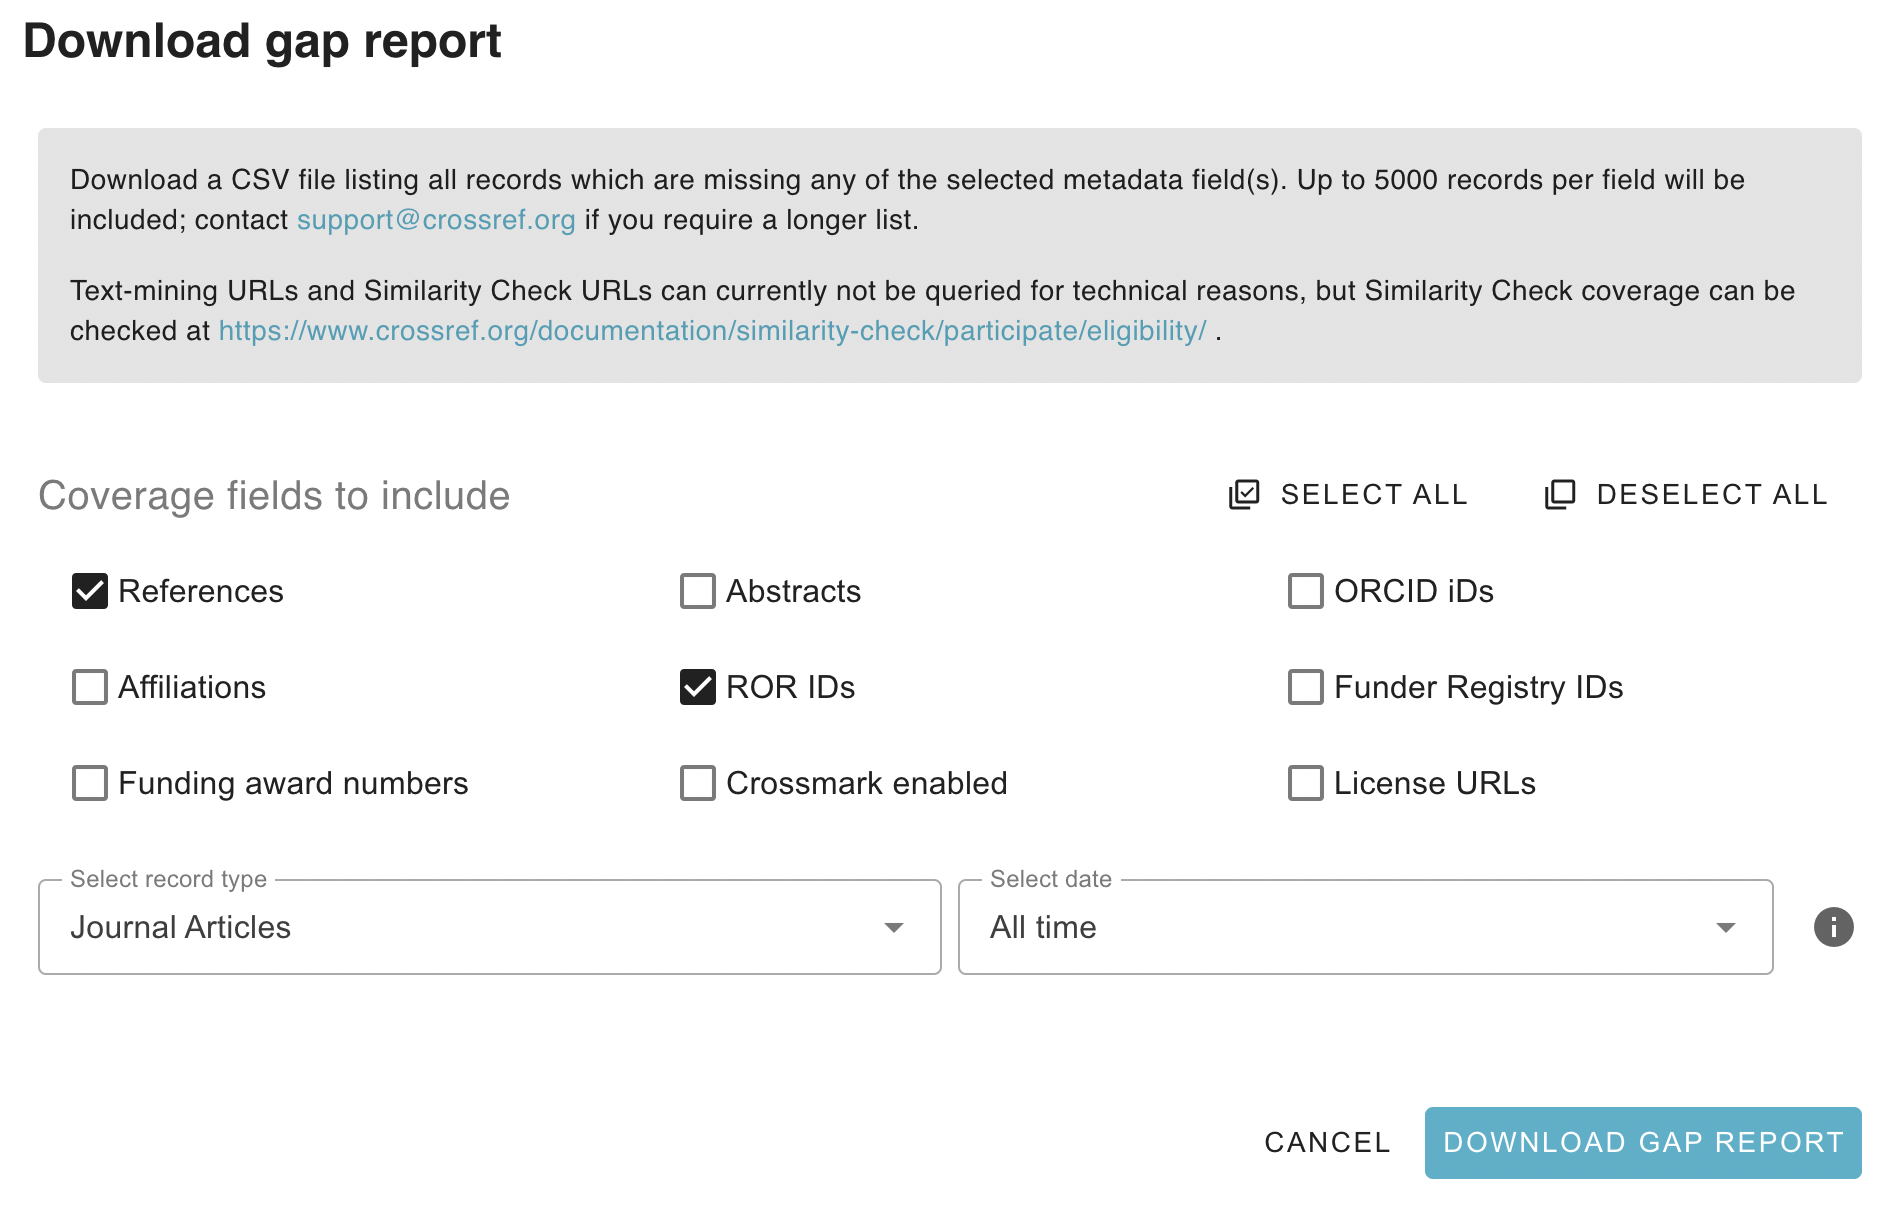Enable Funding award numbers

pos(89,783)
